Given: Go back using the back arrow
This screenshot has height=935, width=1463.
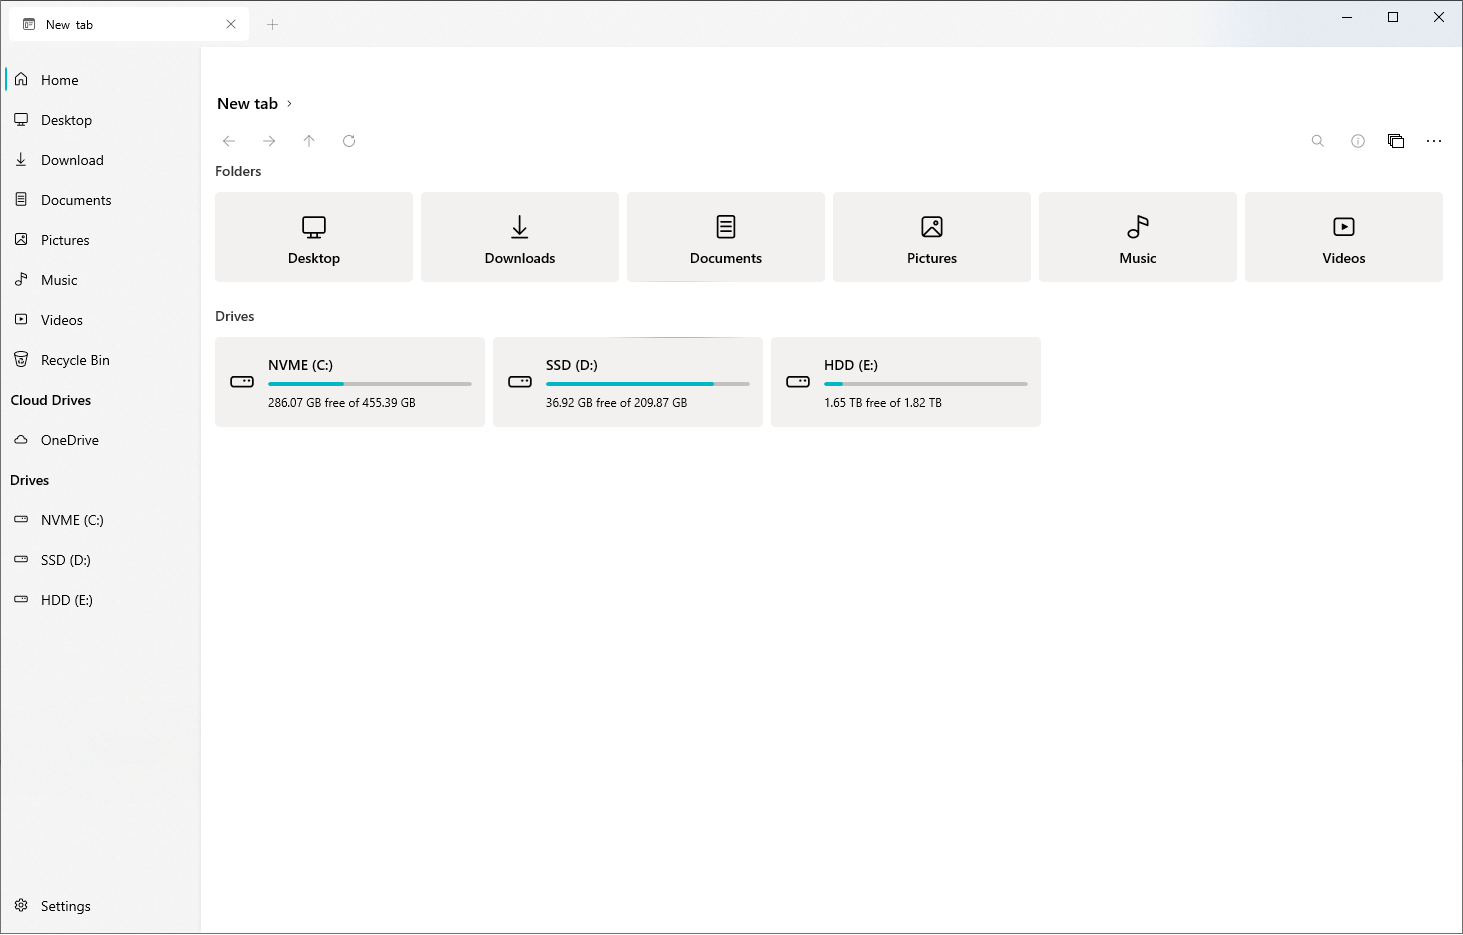Looking at the screenshot, I should click(x=229, y=141).
